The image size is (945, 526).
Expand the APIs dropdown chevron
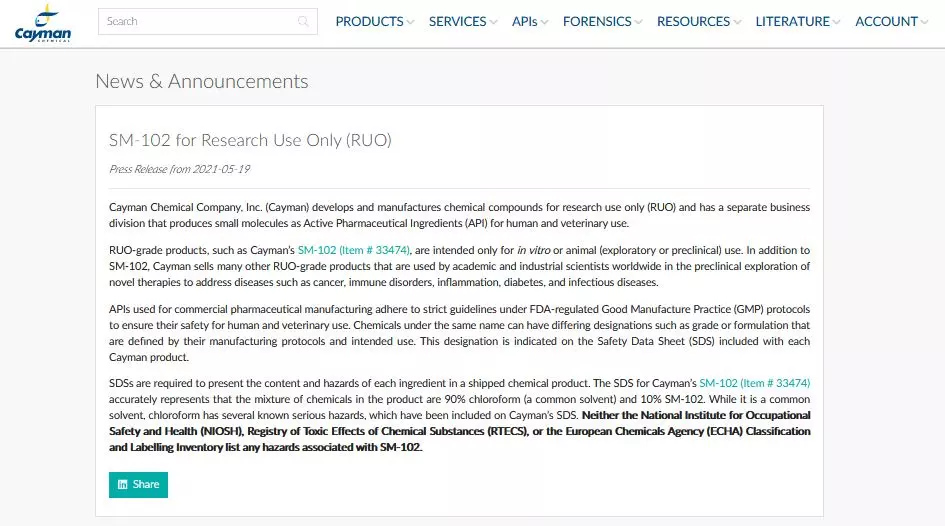[545, 22]
